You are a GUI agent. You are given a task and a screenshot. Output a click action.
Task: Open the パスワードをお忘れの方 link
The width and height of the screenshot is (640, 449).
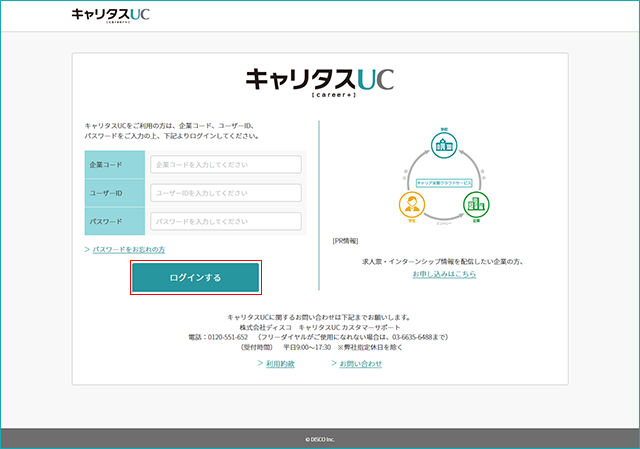click(x=129, y=249)
